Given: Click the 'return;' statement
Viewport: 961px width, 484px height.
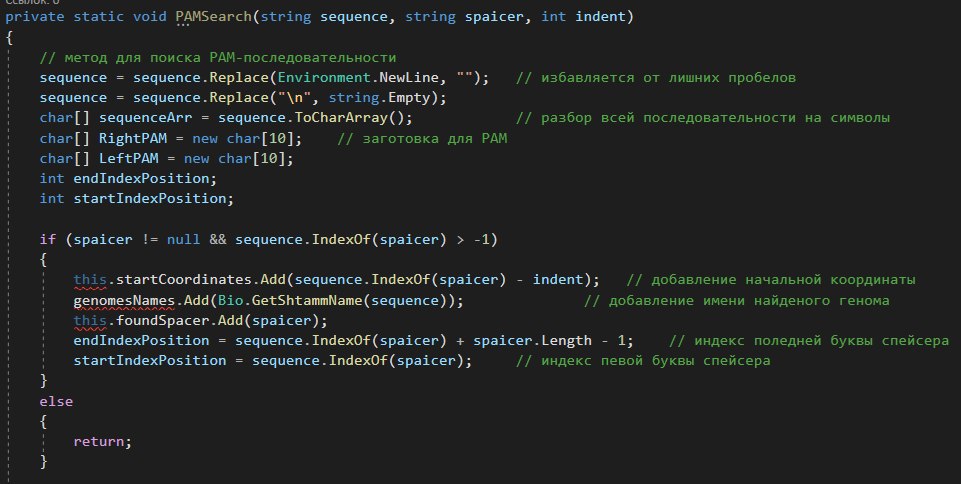Looking at the screenshot, I should 103,442.
